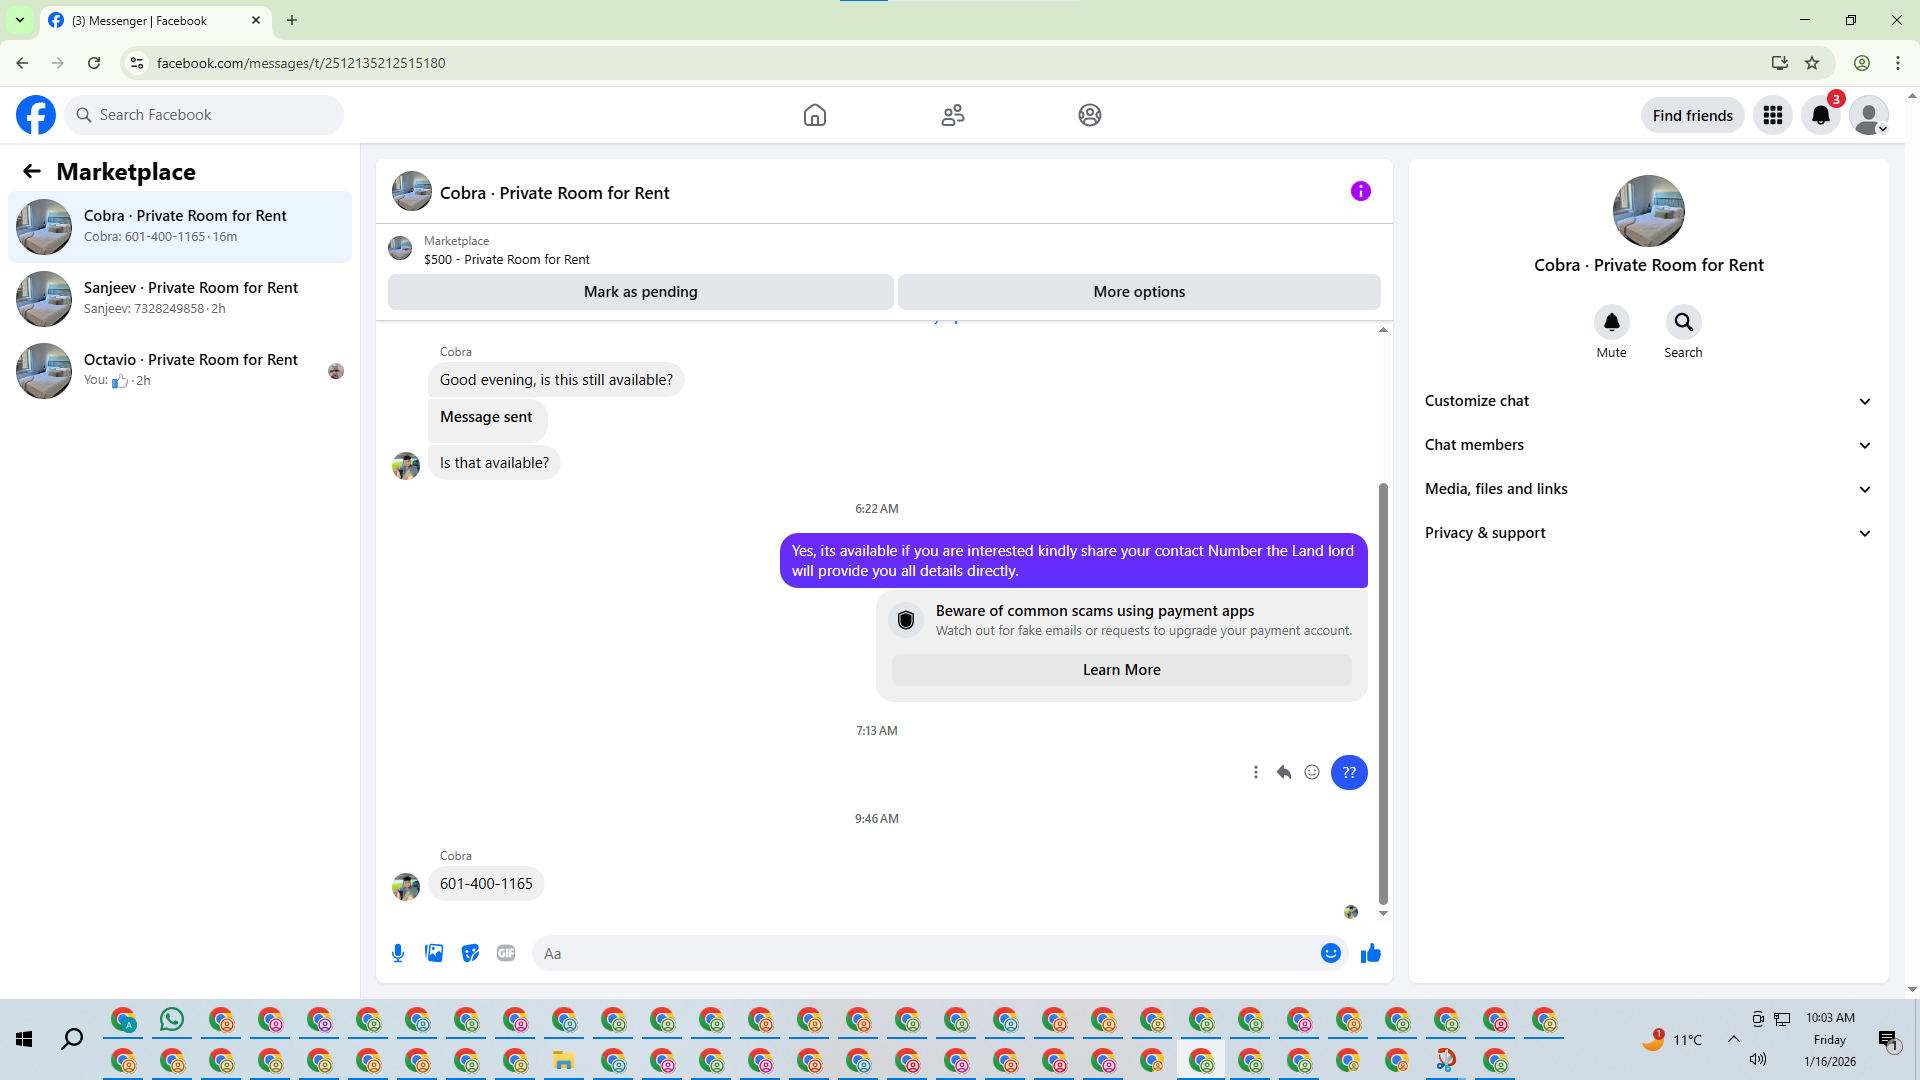Click the Mark as pending button
The width and height of the screenshot is (1920, 1080).
(x=640, y=292)
